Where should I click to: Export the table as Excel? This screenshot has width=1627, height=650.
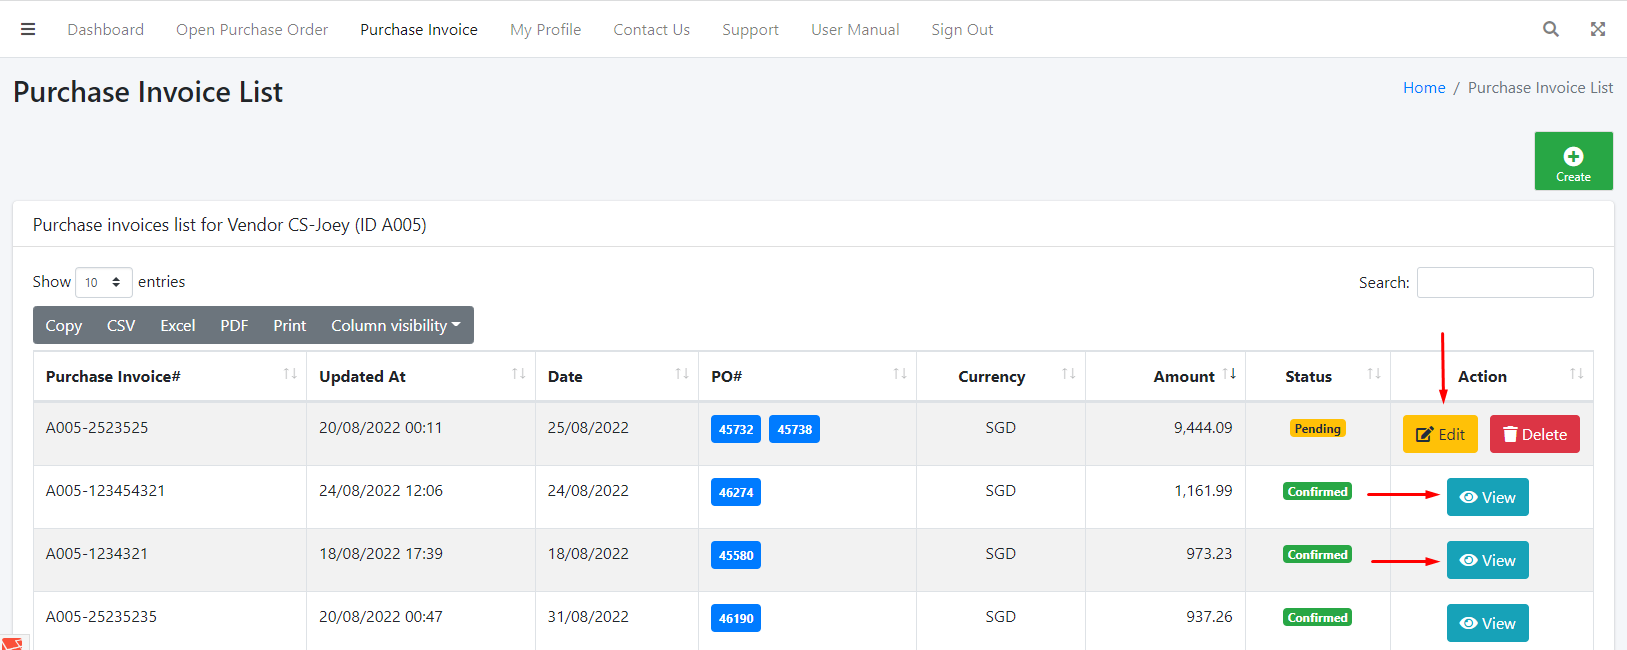[x=177, y=325]
